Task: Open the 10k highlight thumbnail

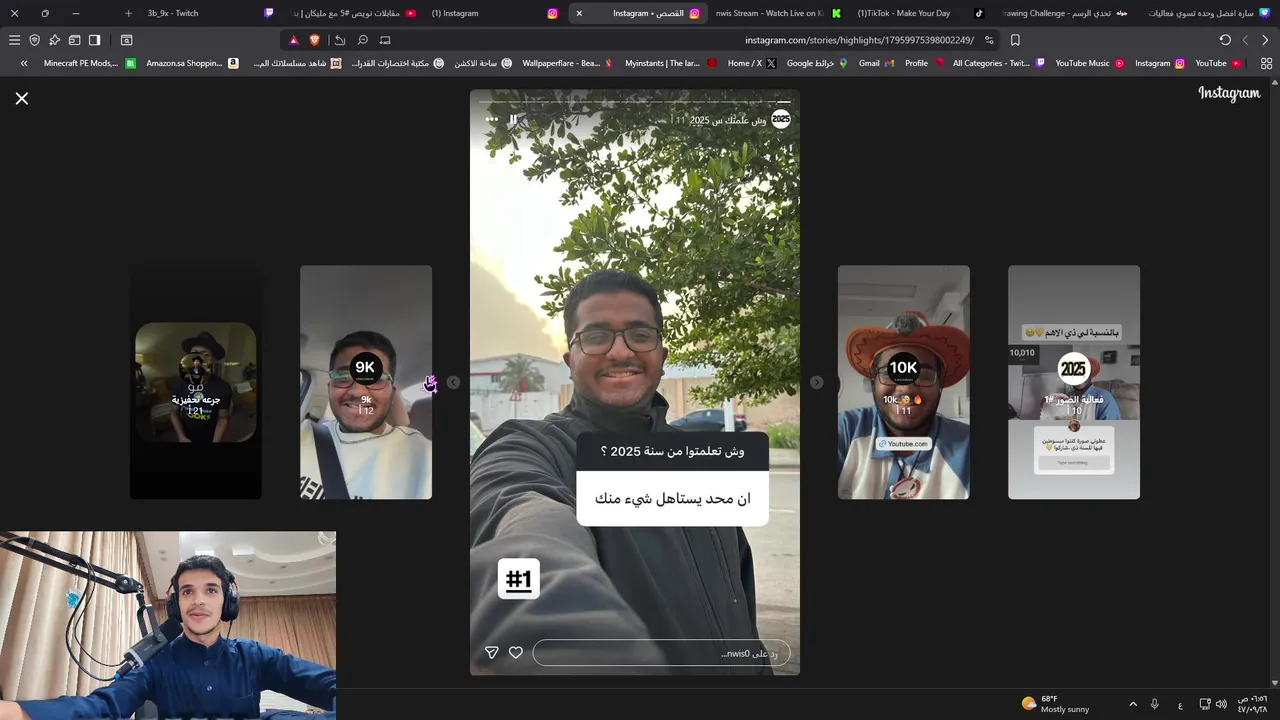Action: (903, 382)
